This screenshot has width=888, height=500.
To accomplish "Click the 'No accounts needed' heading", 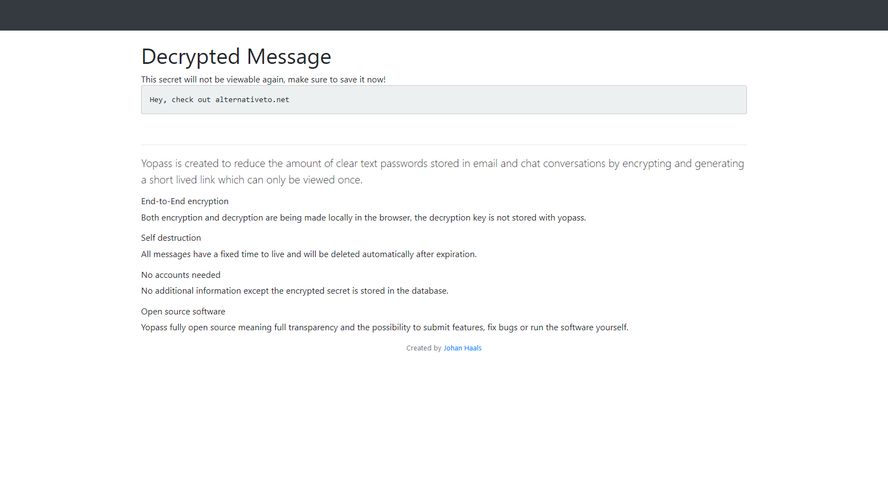I will (180, 275).
